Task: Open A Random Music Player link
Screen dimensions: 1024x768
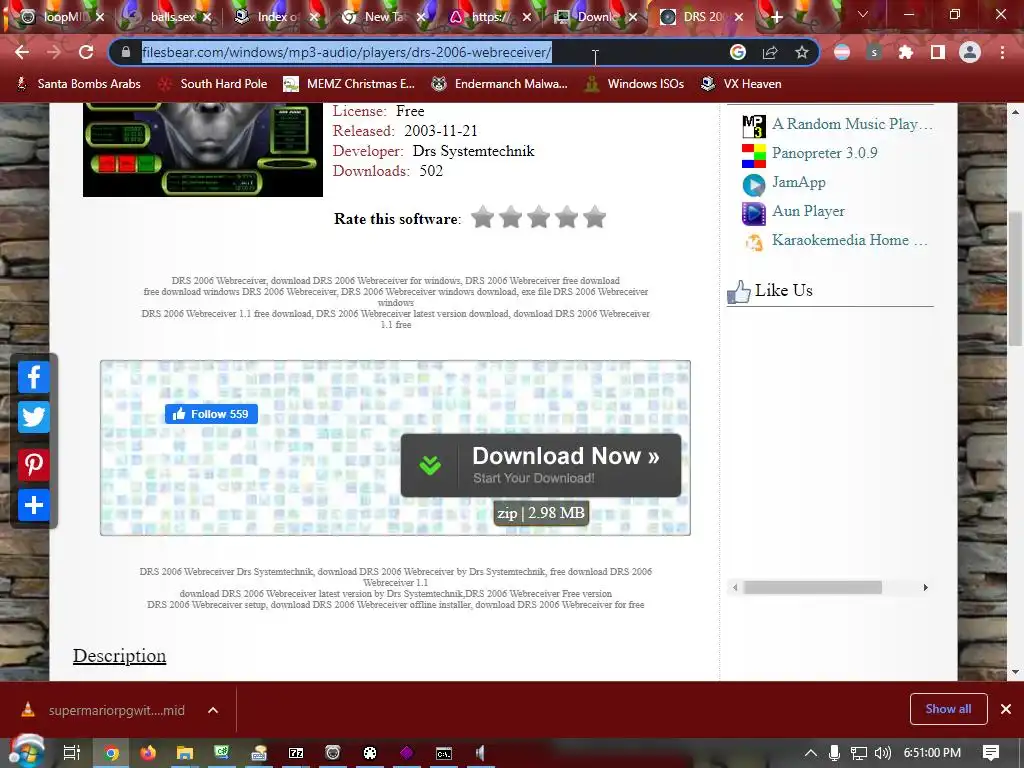Action: coord(852,124)
